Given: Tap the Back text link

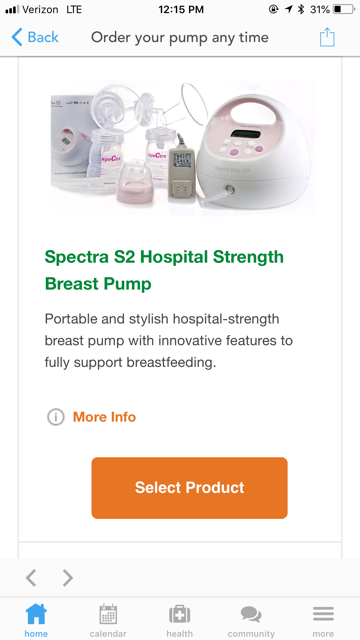Looking at the screenshot, I should (43, 38).
